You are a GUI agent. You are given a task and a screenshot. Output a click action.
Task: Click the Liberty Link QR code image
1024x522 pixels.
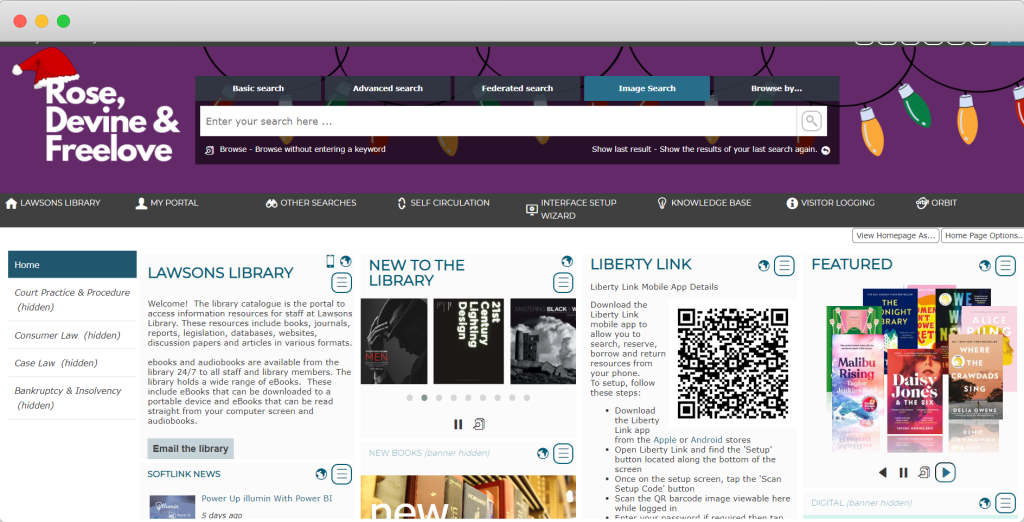[733, 363]
